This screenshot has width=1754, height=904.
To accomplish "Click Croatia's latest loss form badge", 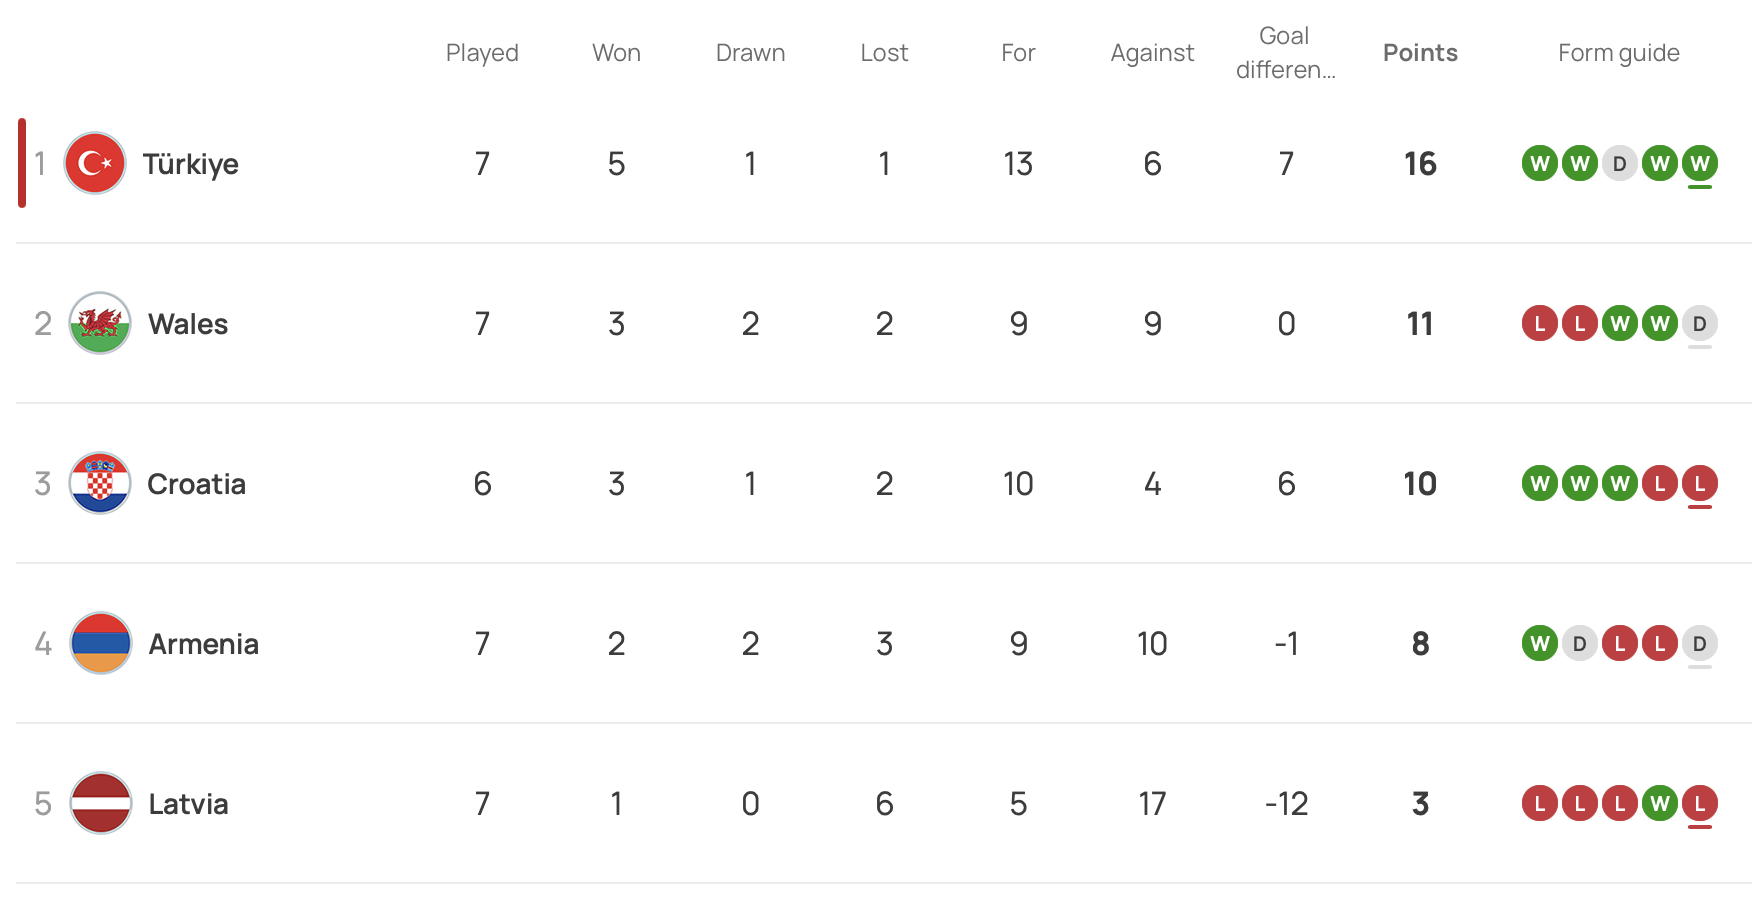I will 1699,483.
